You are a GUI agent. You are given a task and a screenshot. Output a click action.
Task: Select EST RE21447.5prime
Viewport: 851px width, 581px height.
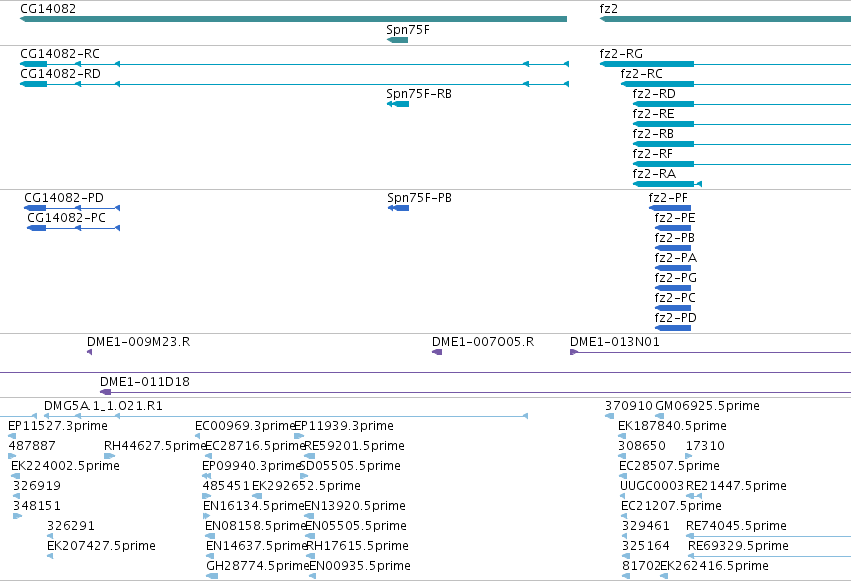coord(694,496)
